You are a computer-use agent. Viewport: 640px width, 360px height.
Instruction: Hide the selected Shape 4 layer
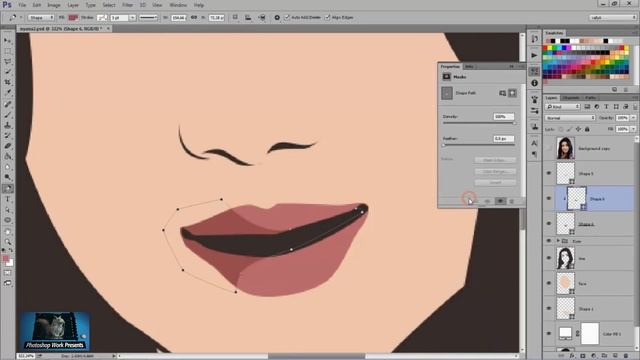(549, 198)
